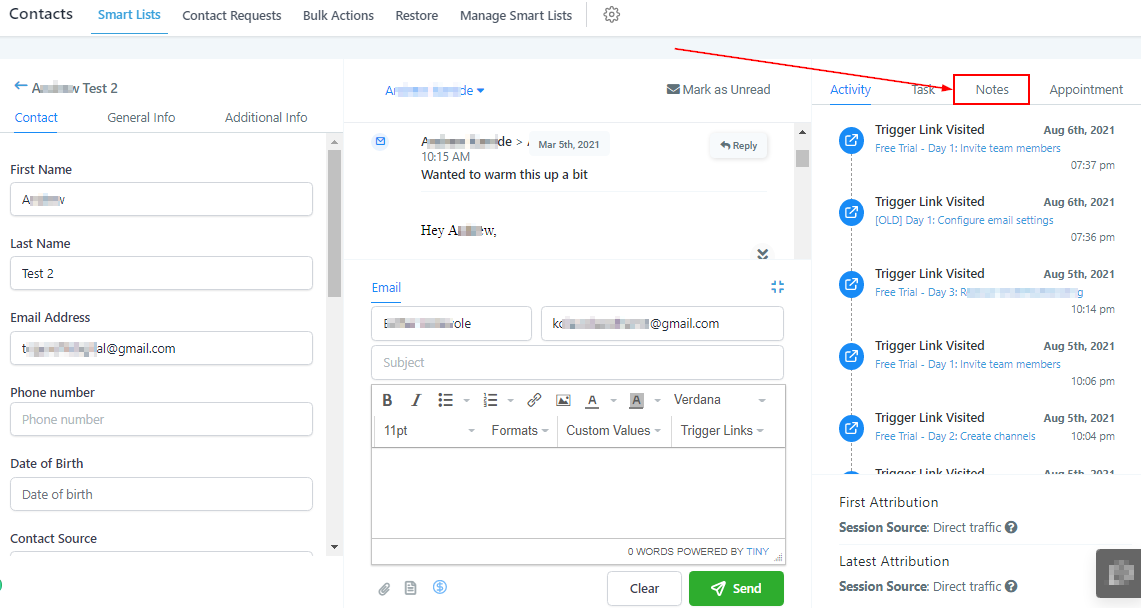The image size is (1141, 608).
Task: Click the dollar sign payment icon
Action: 440,587
